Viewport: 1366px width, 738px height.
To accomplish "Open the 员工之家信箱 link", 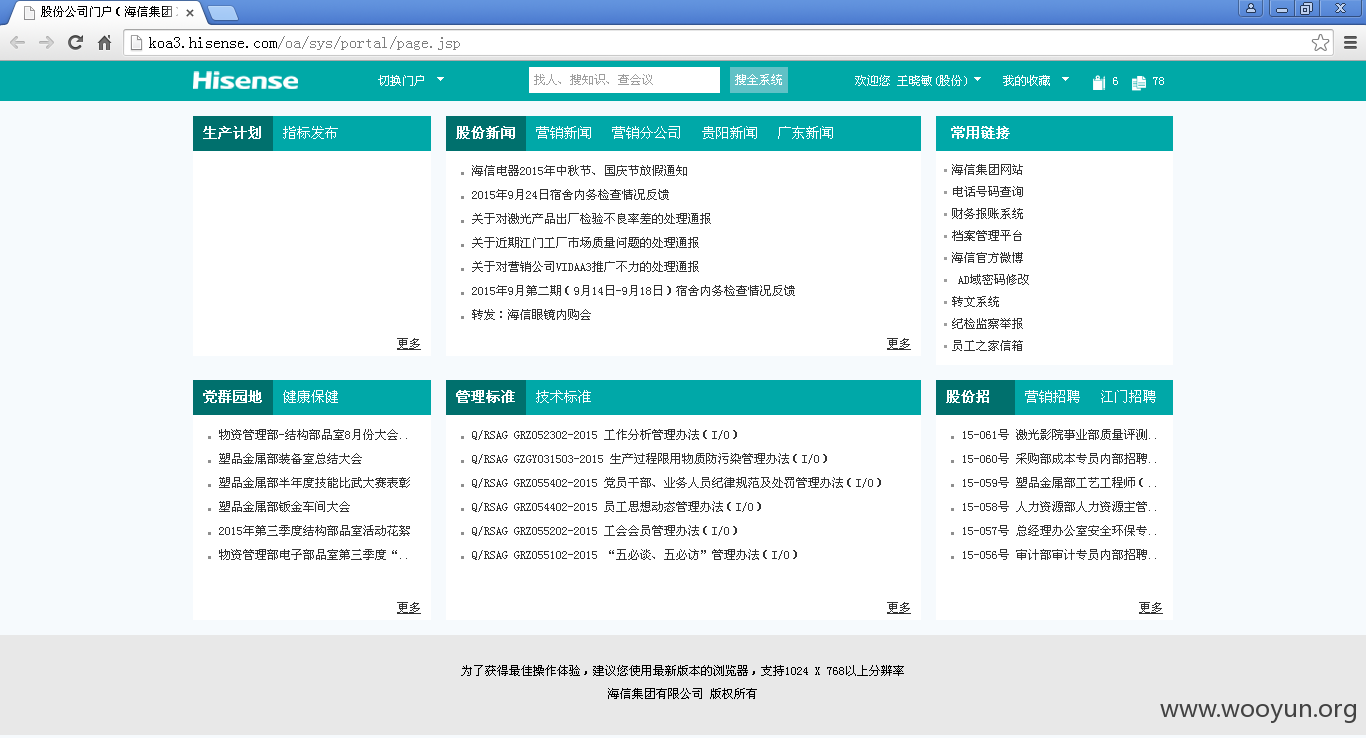I will point(987,346).
